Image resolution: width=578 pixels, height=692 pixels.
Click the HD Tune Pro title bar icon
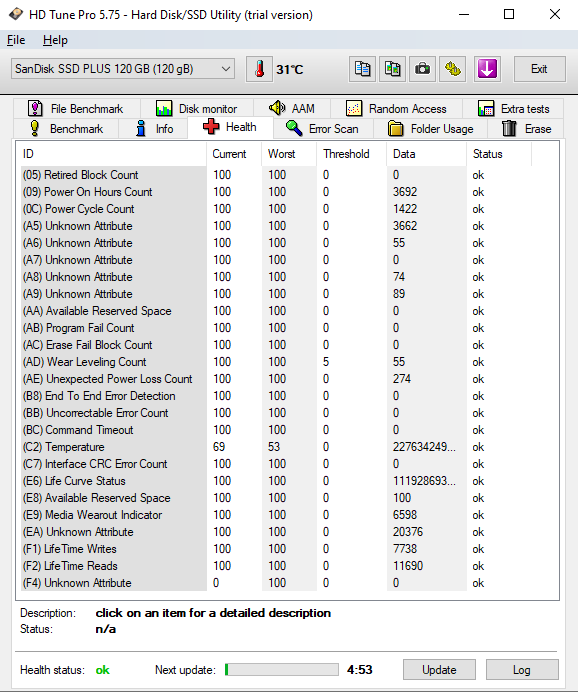pyautogui.click(x=16, y=15)
